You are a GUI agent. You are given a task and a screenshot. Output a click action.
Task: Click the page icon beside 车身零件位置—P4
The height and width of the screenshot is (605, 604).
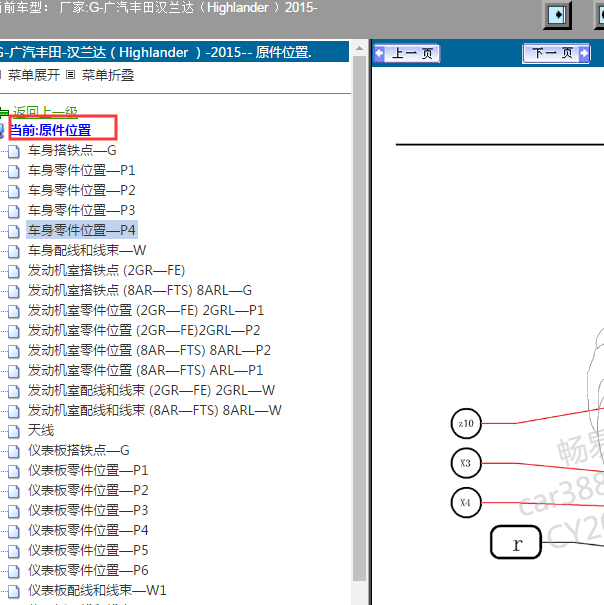(x=14, y=231)
